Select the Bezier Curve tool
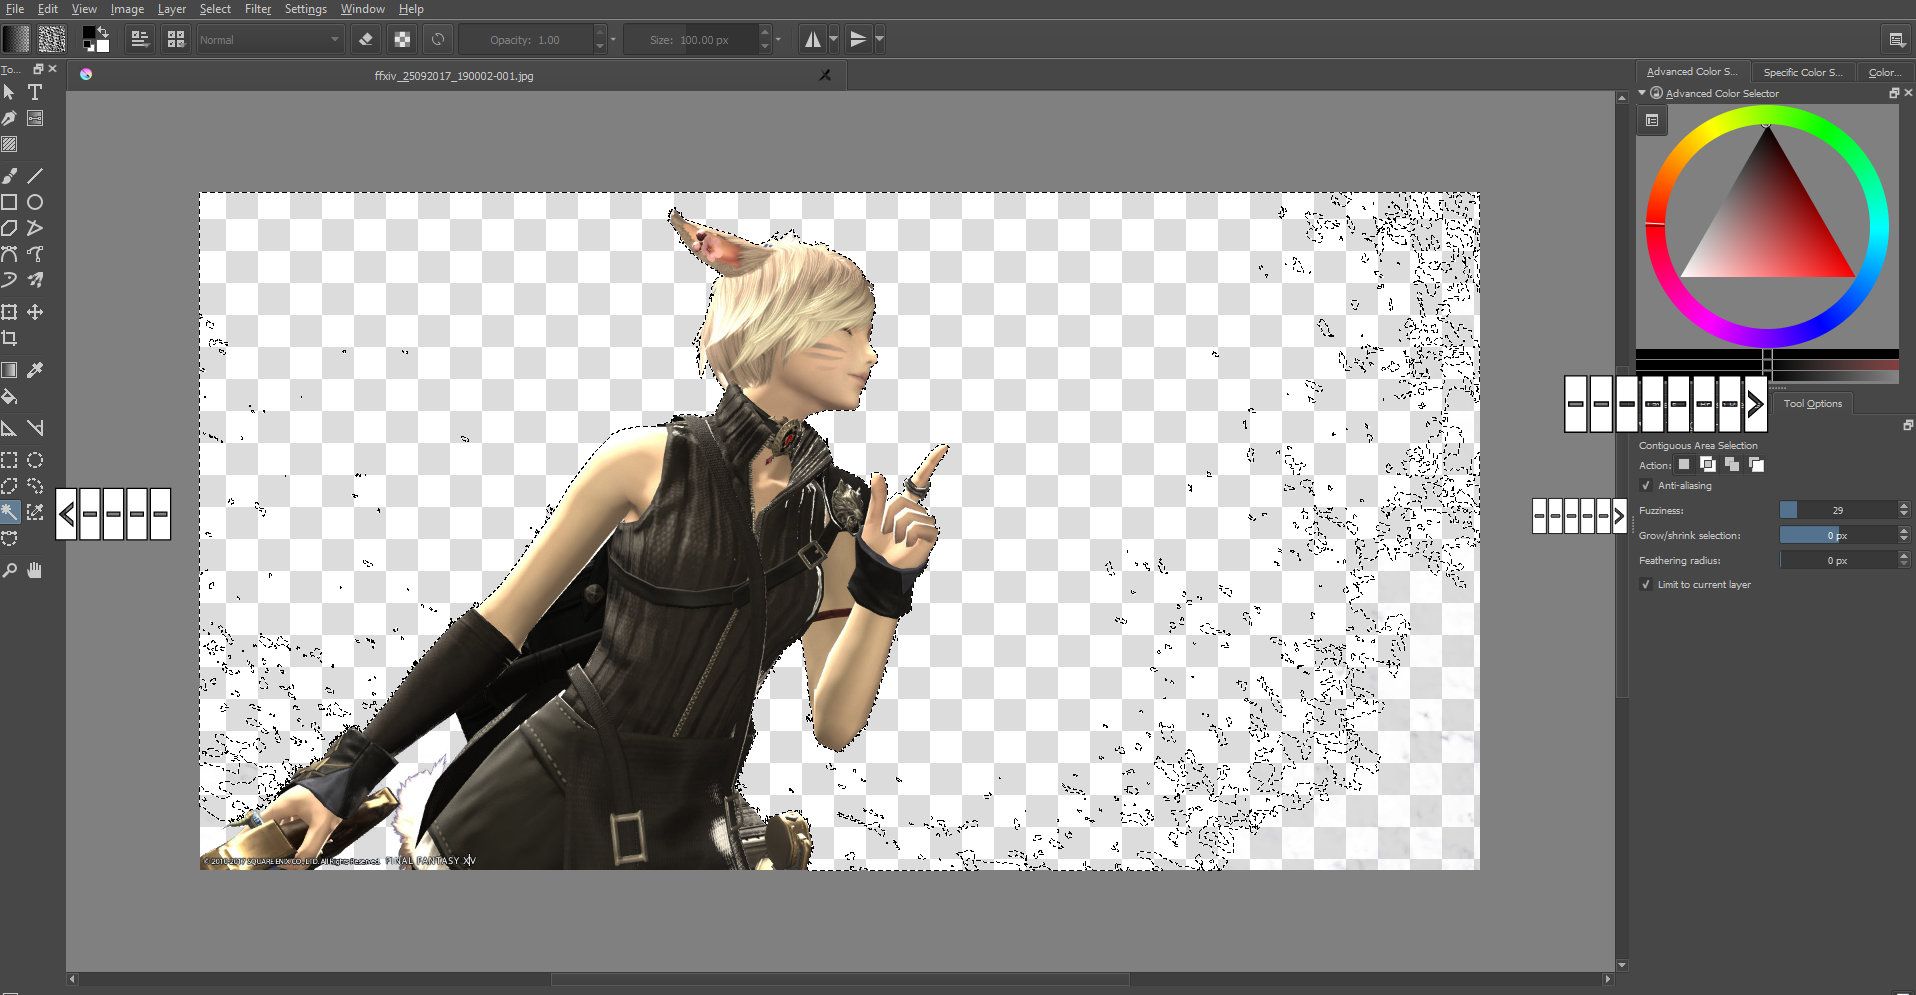 9,254
